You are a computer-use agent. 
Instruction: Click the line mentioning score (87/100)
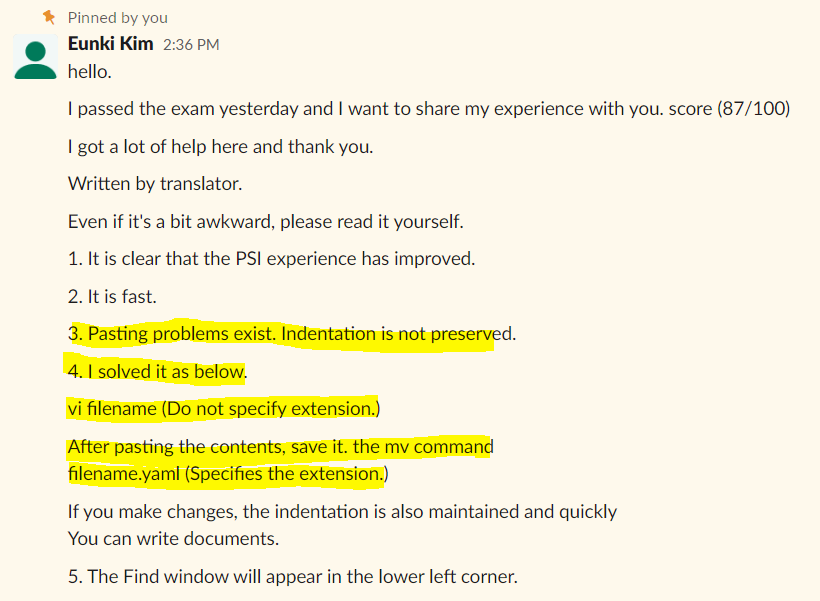[x=428, y=109]
